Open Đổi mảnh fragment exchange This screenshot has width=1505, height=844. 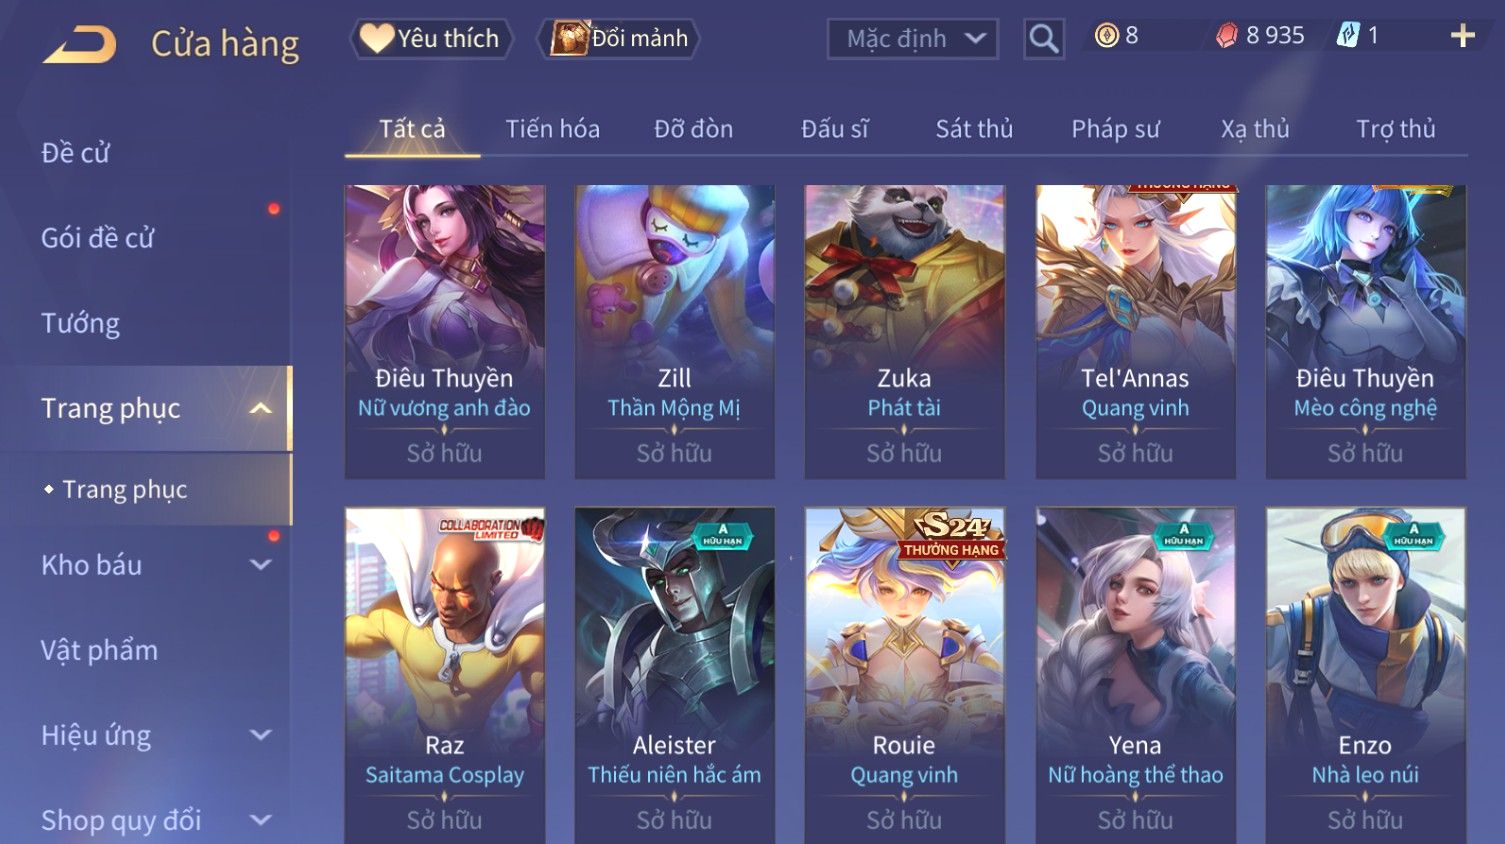click(618, 38)
